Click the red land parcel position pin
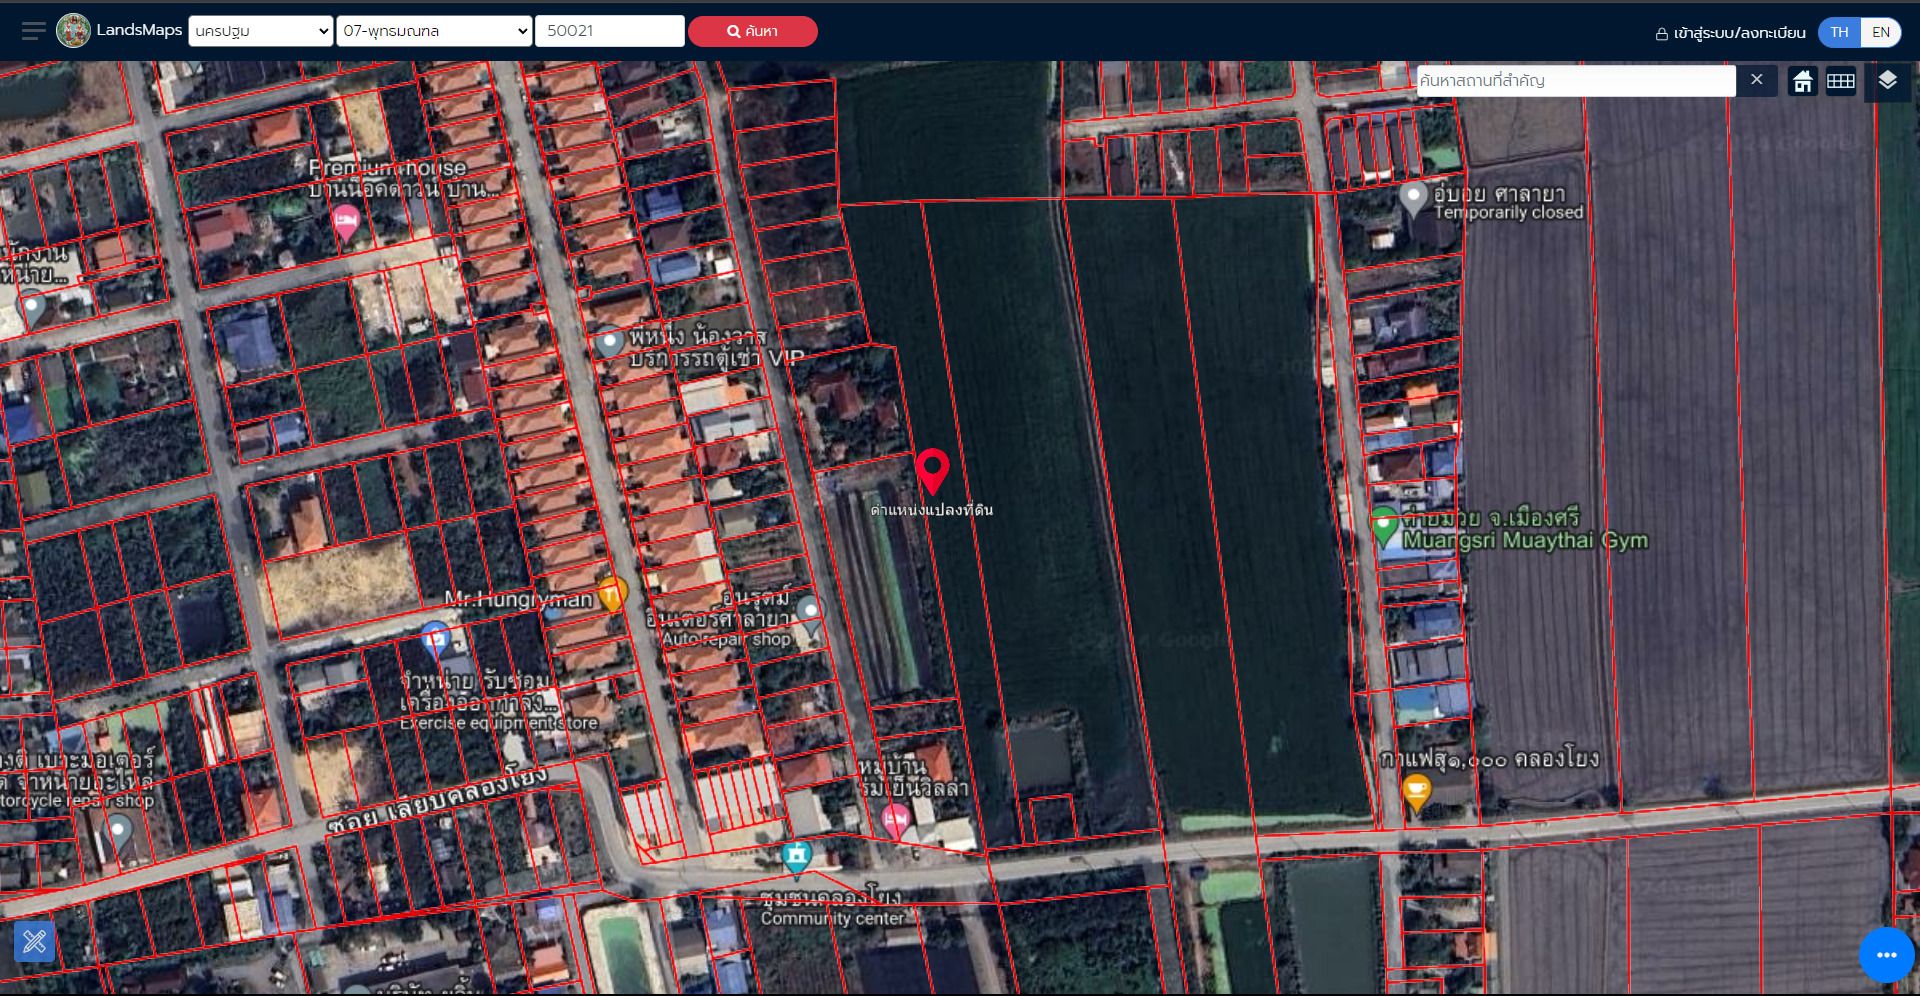 click(x=932, y=472)
